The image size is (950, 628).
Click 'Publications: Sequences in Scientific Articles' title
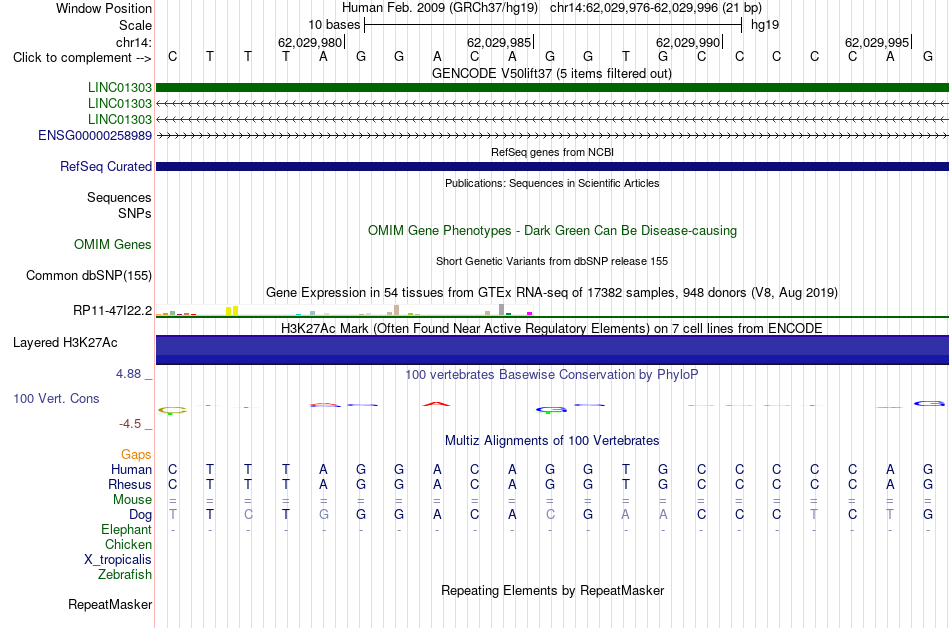(x=552, y=183)
